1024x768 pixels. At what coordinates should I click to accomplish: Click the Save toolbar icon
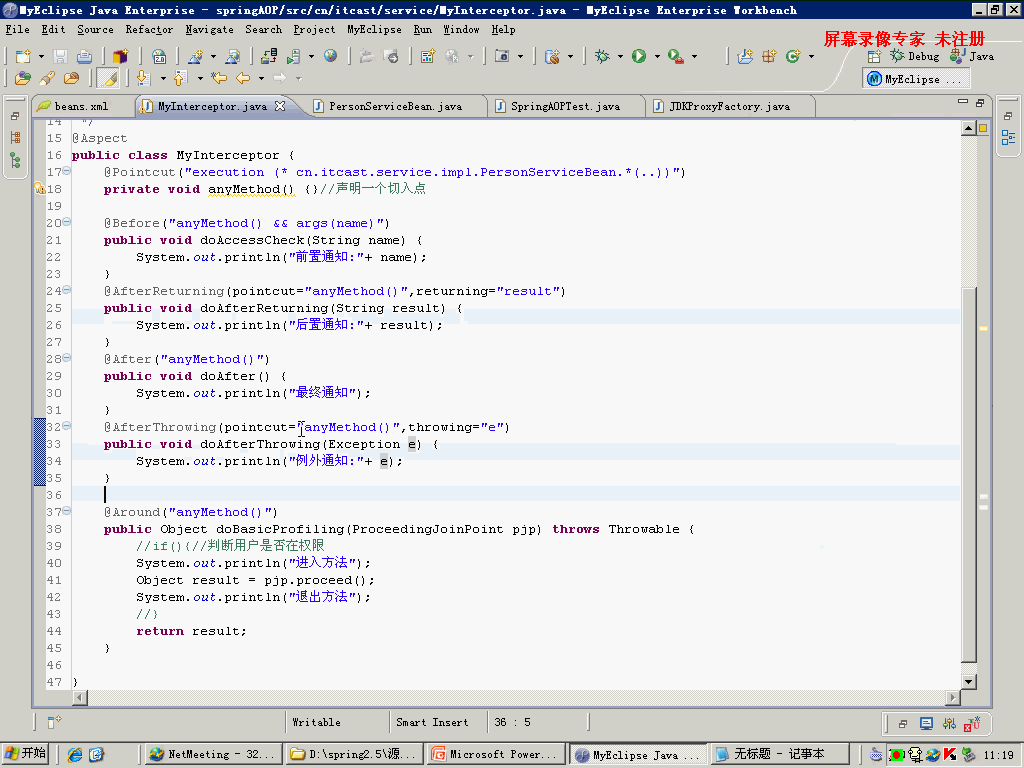pos(60,56)
